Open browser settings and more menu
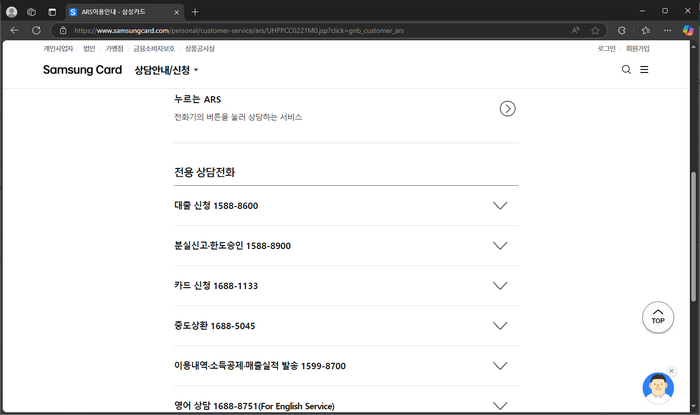The height and width of the screenshot is (415, 700). pyautogui.click(x=667, y=30)
